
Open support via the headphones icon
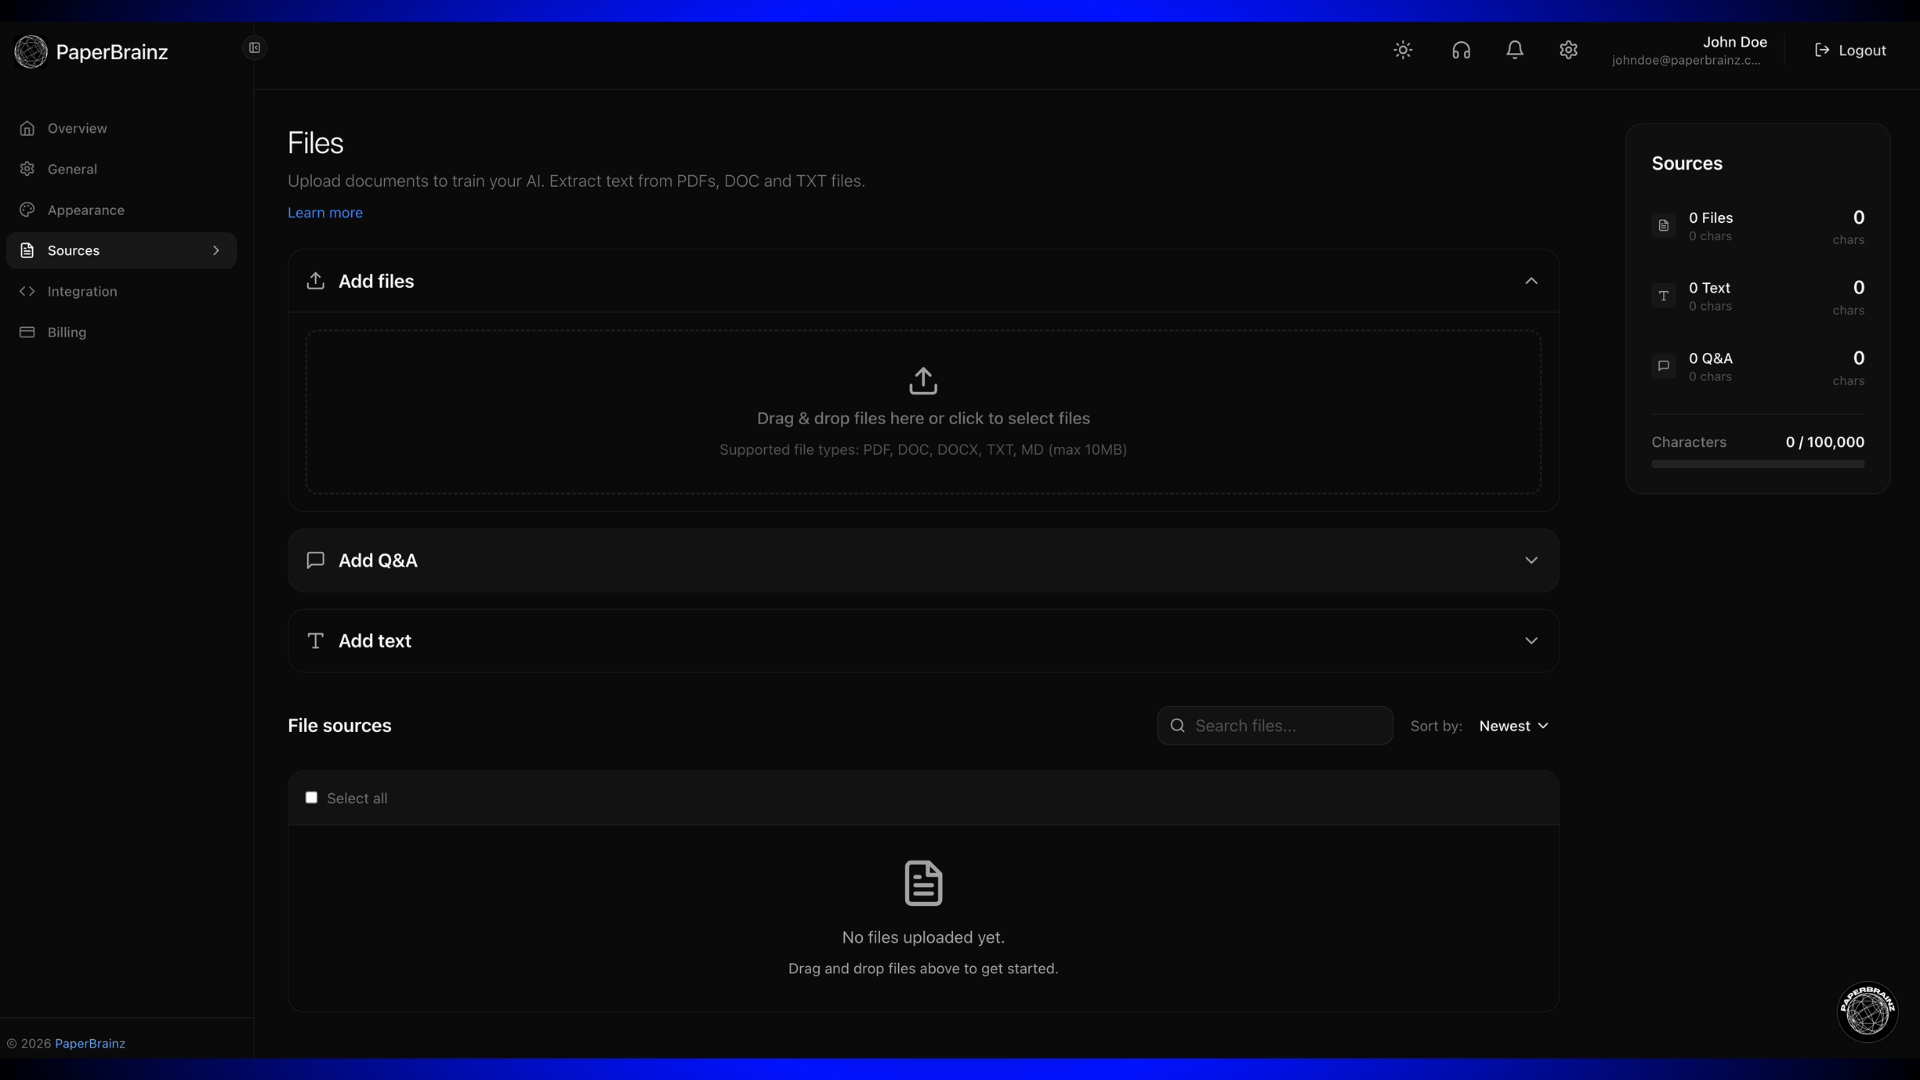point(1461,49)
